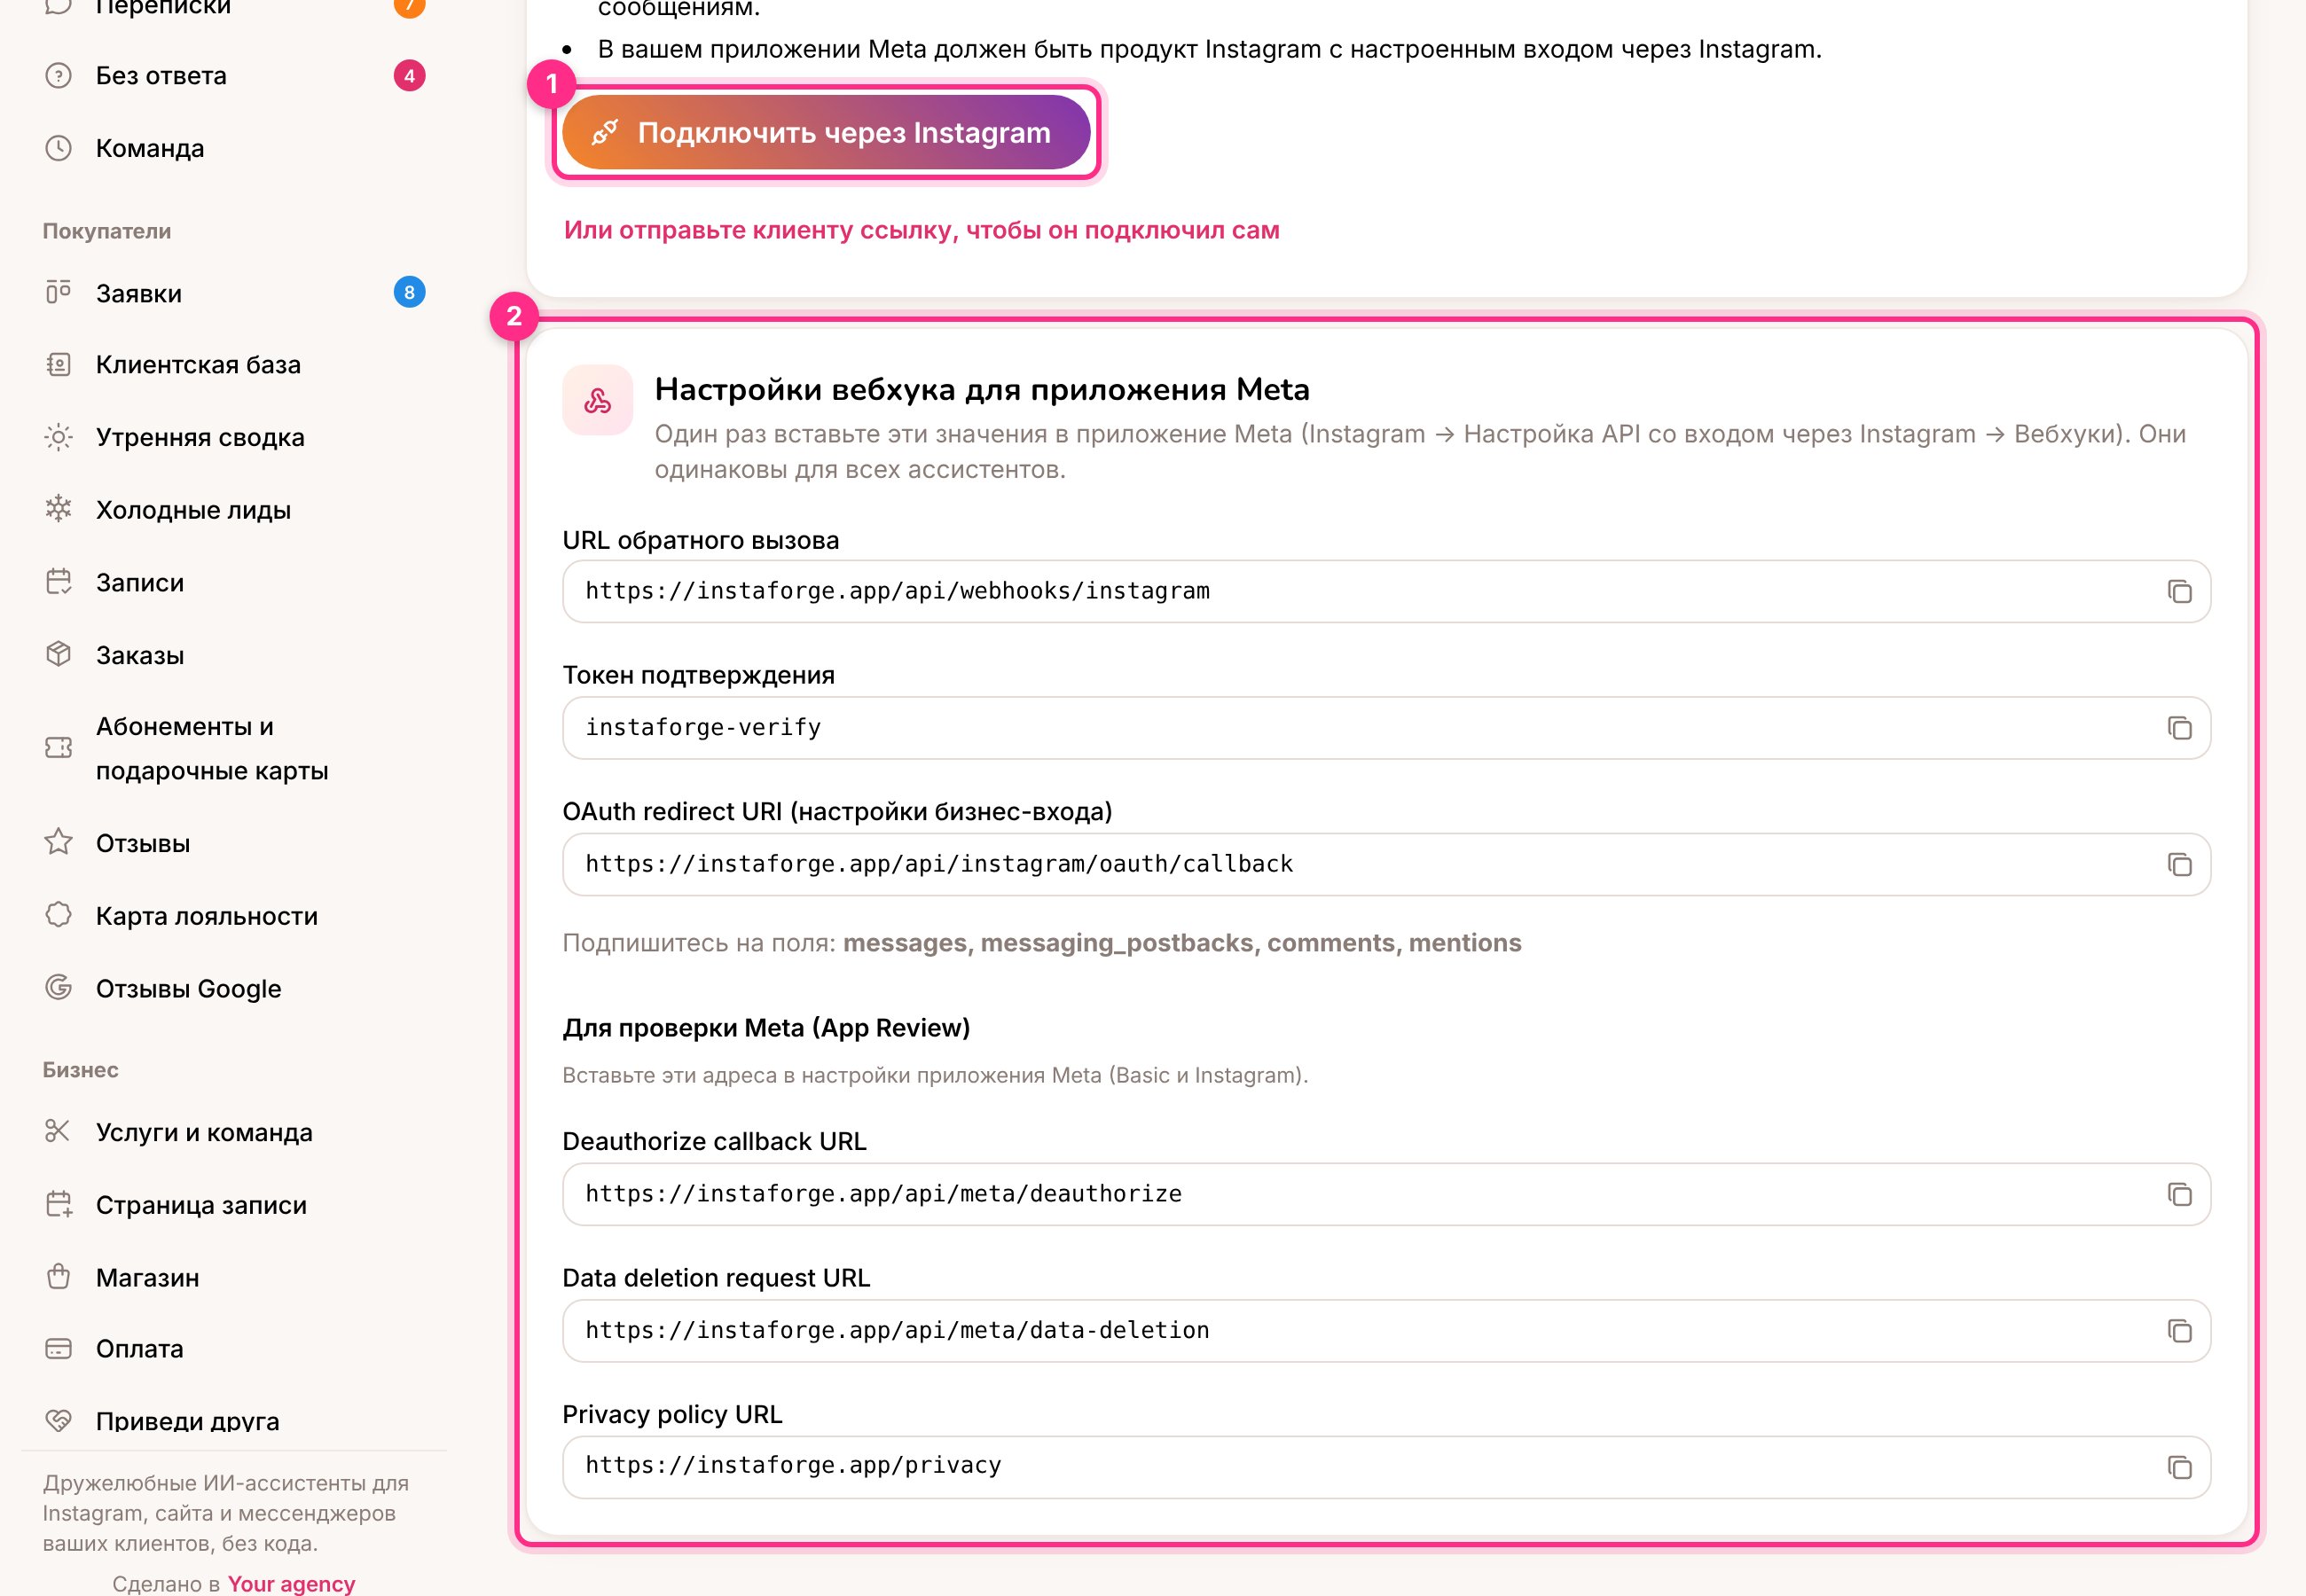Click the OAuth redirect URI field
The image size is (2306, 1596).
[1386, 864]
